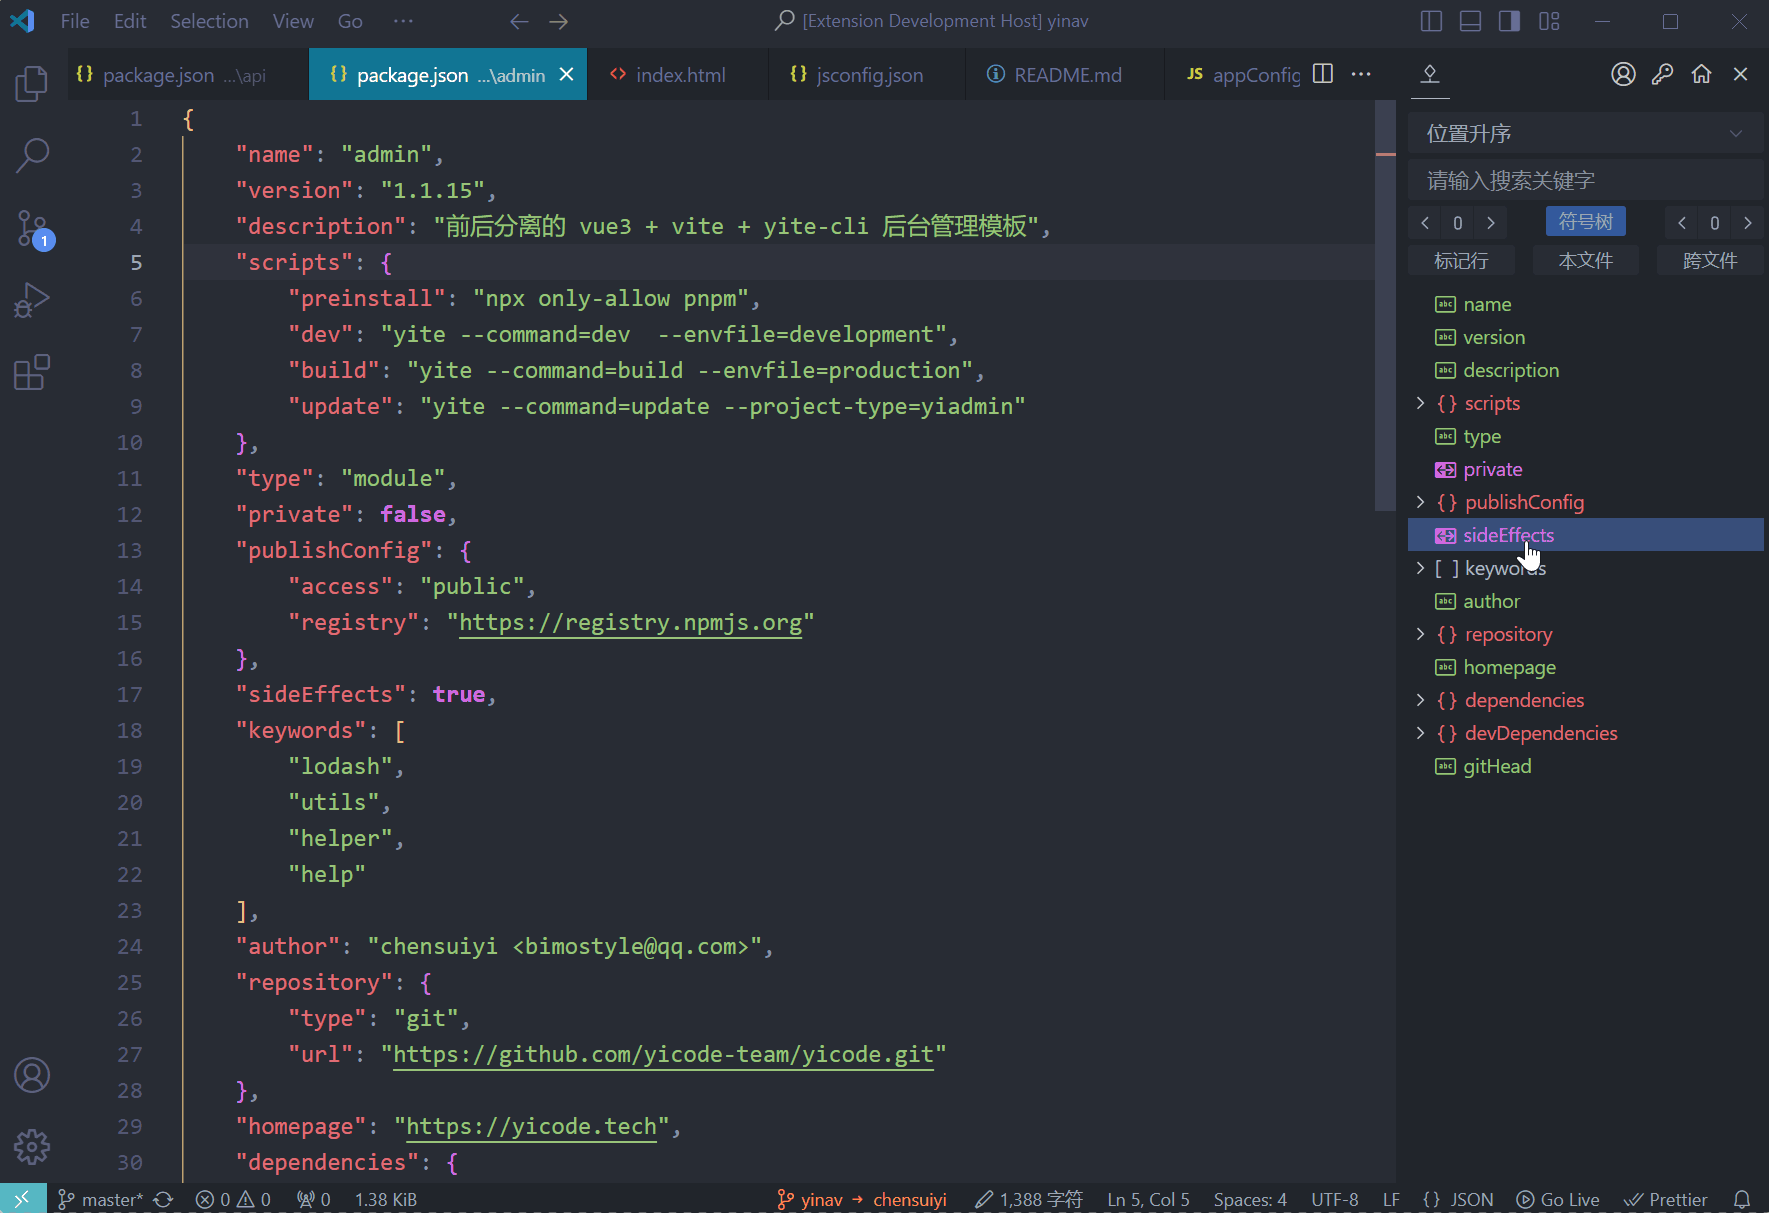Screen dimensions: 1769x1213
Task: Open the 位置升序 sort dropdown
Action: coord(1584,134)
